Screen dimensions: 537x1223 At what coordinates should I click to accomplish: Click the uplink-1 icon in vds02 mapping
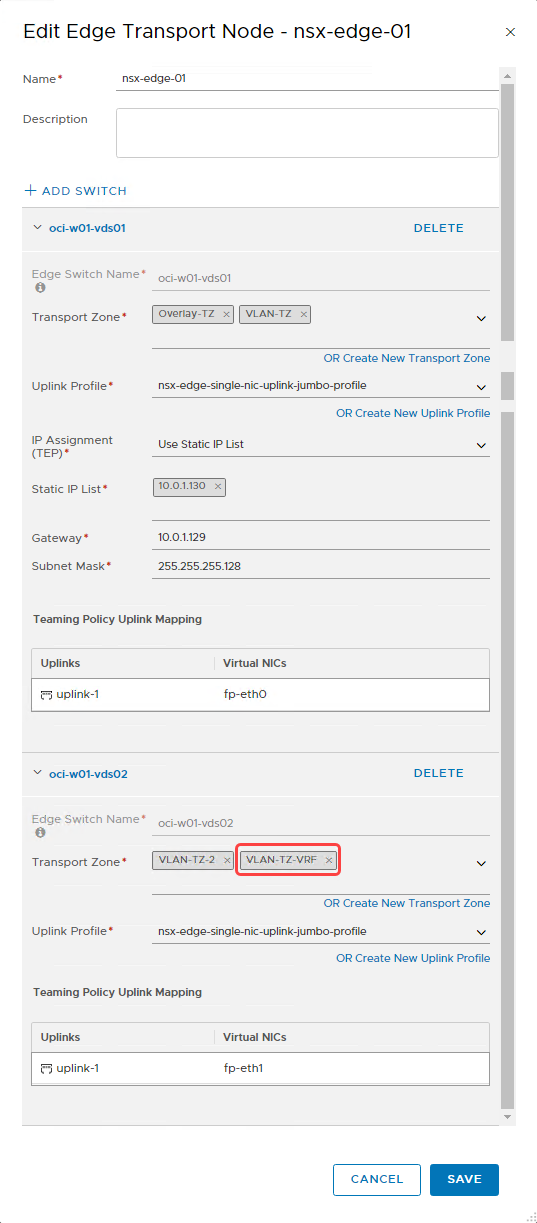[x=46, y=1068]
